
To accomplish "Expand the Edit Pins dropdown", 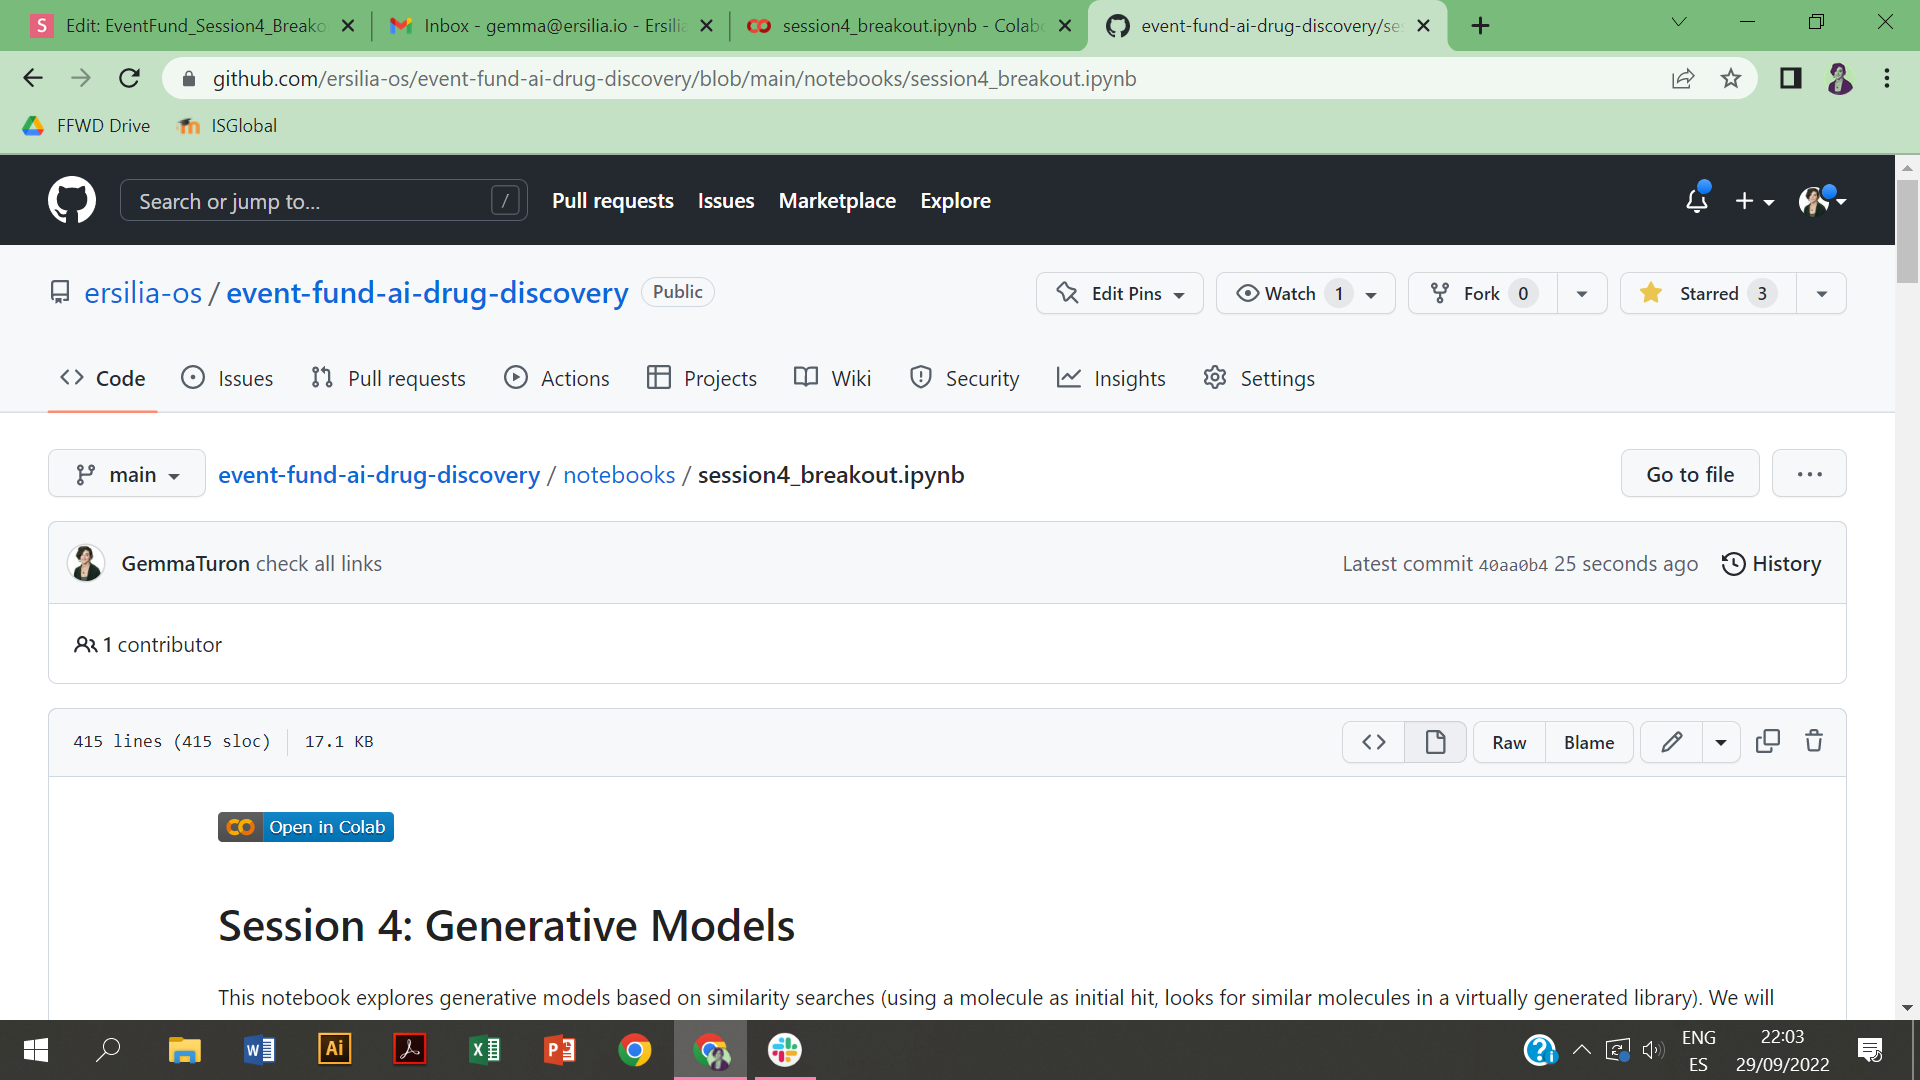I will (1120, 293).
